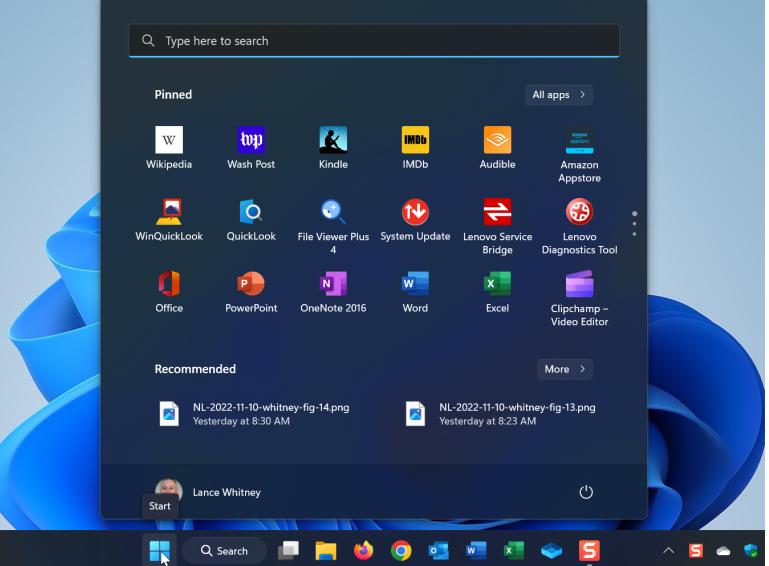
Task: Launch the Wash Post app
Action: [x=251, y=147]
